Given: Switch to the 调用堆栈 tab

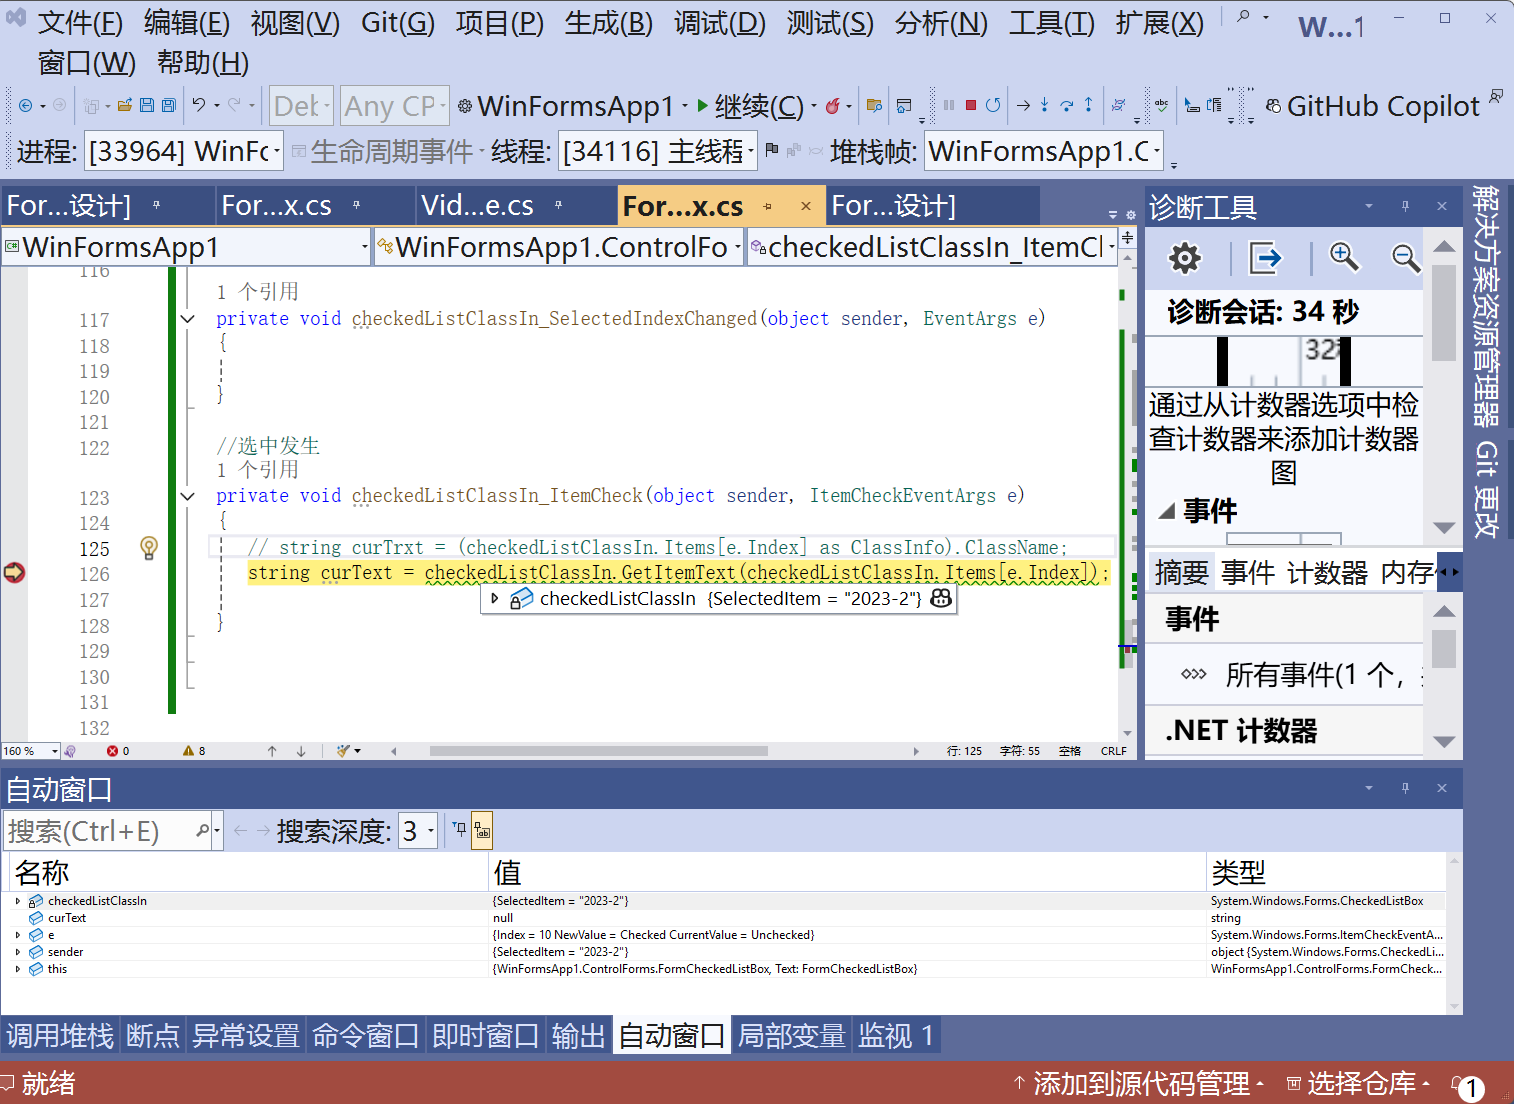Looking at the screenshot, I should tap(60, 1035).
